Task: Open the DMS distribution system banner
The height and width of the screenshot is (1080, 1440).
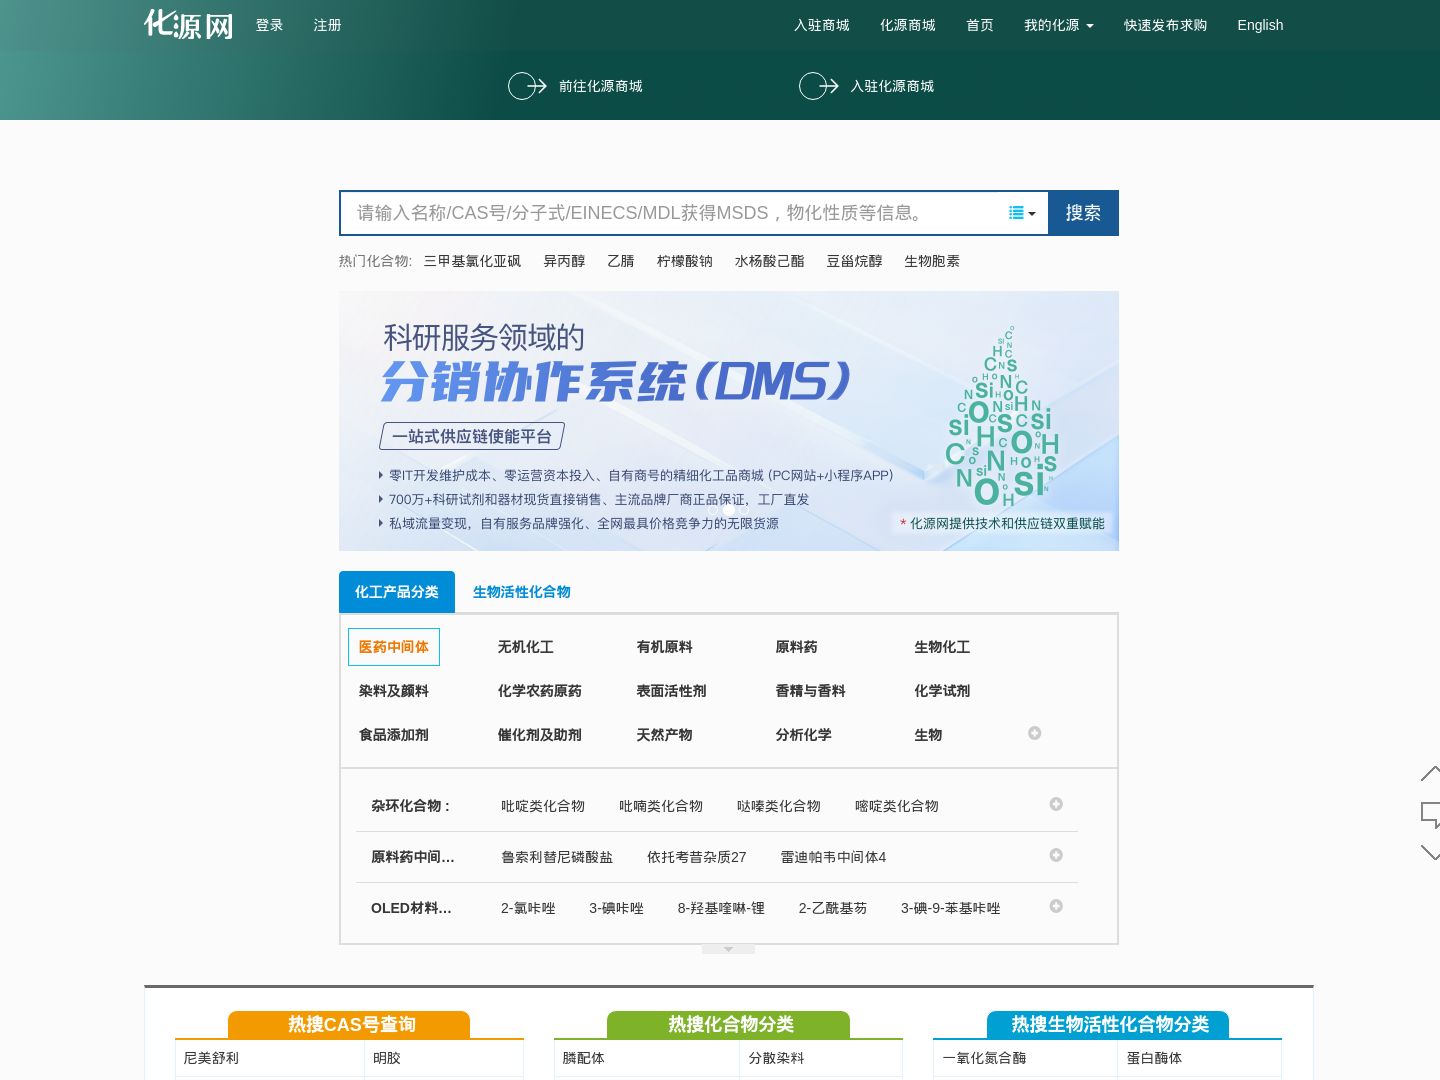Action: (729, 421)
